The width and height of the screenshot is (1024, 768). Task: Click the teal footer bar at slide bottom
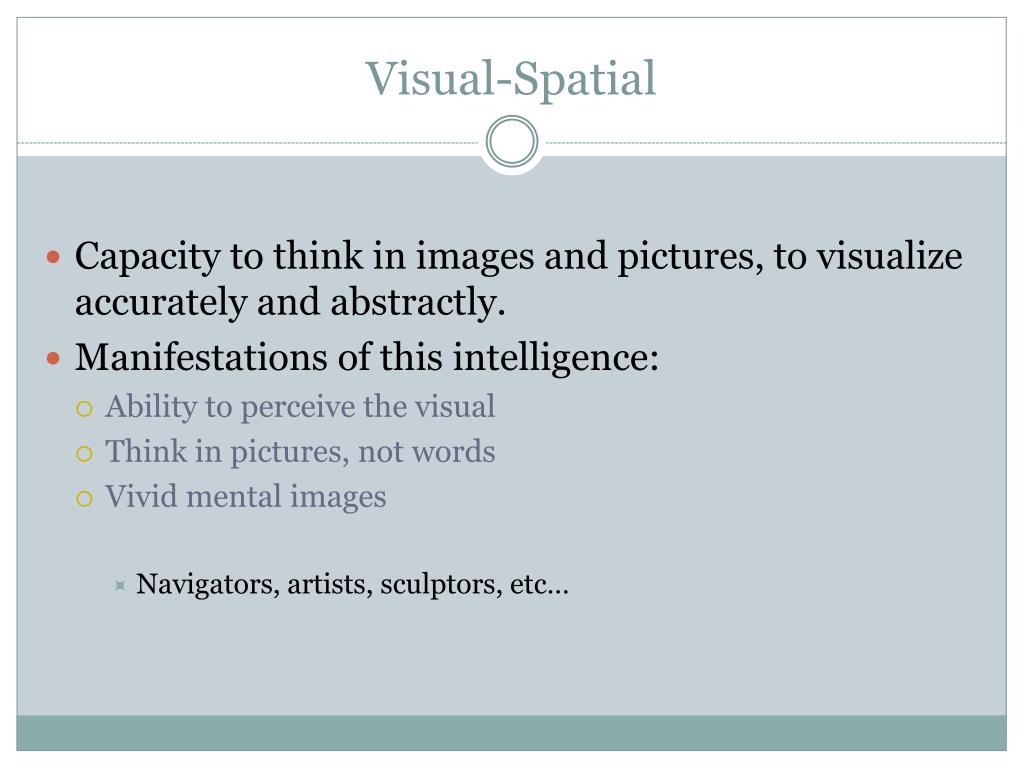click(x=511, y=733)
